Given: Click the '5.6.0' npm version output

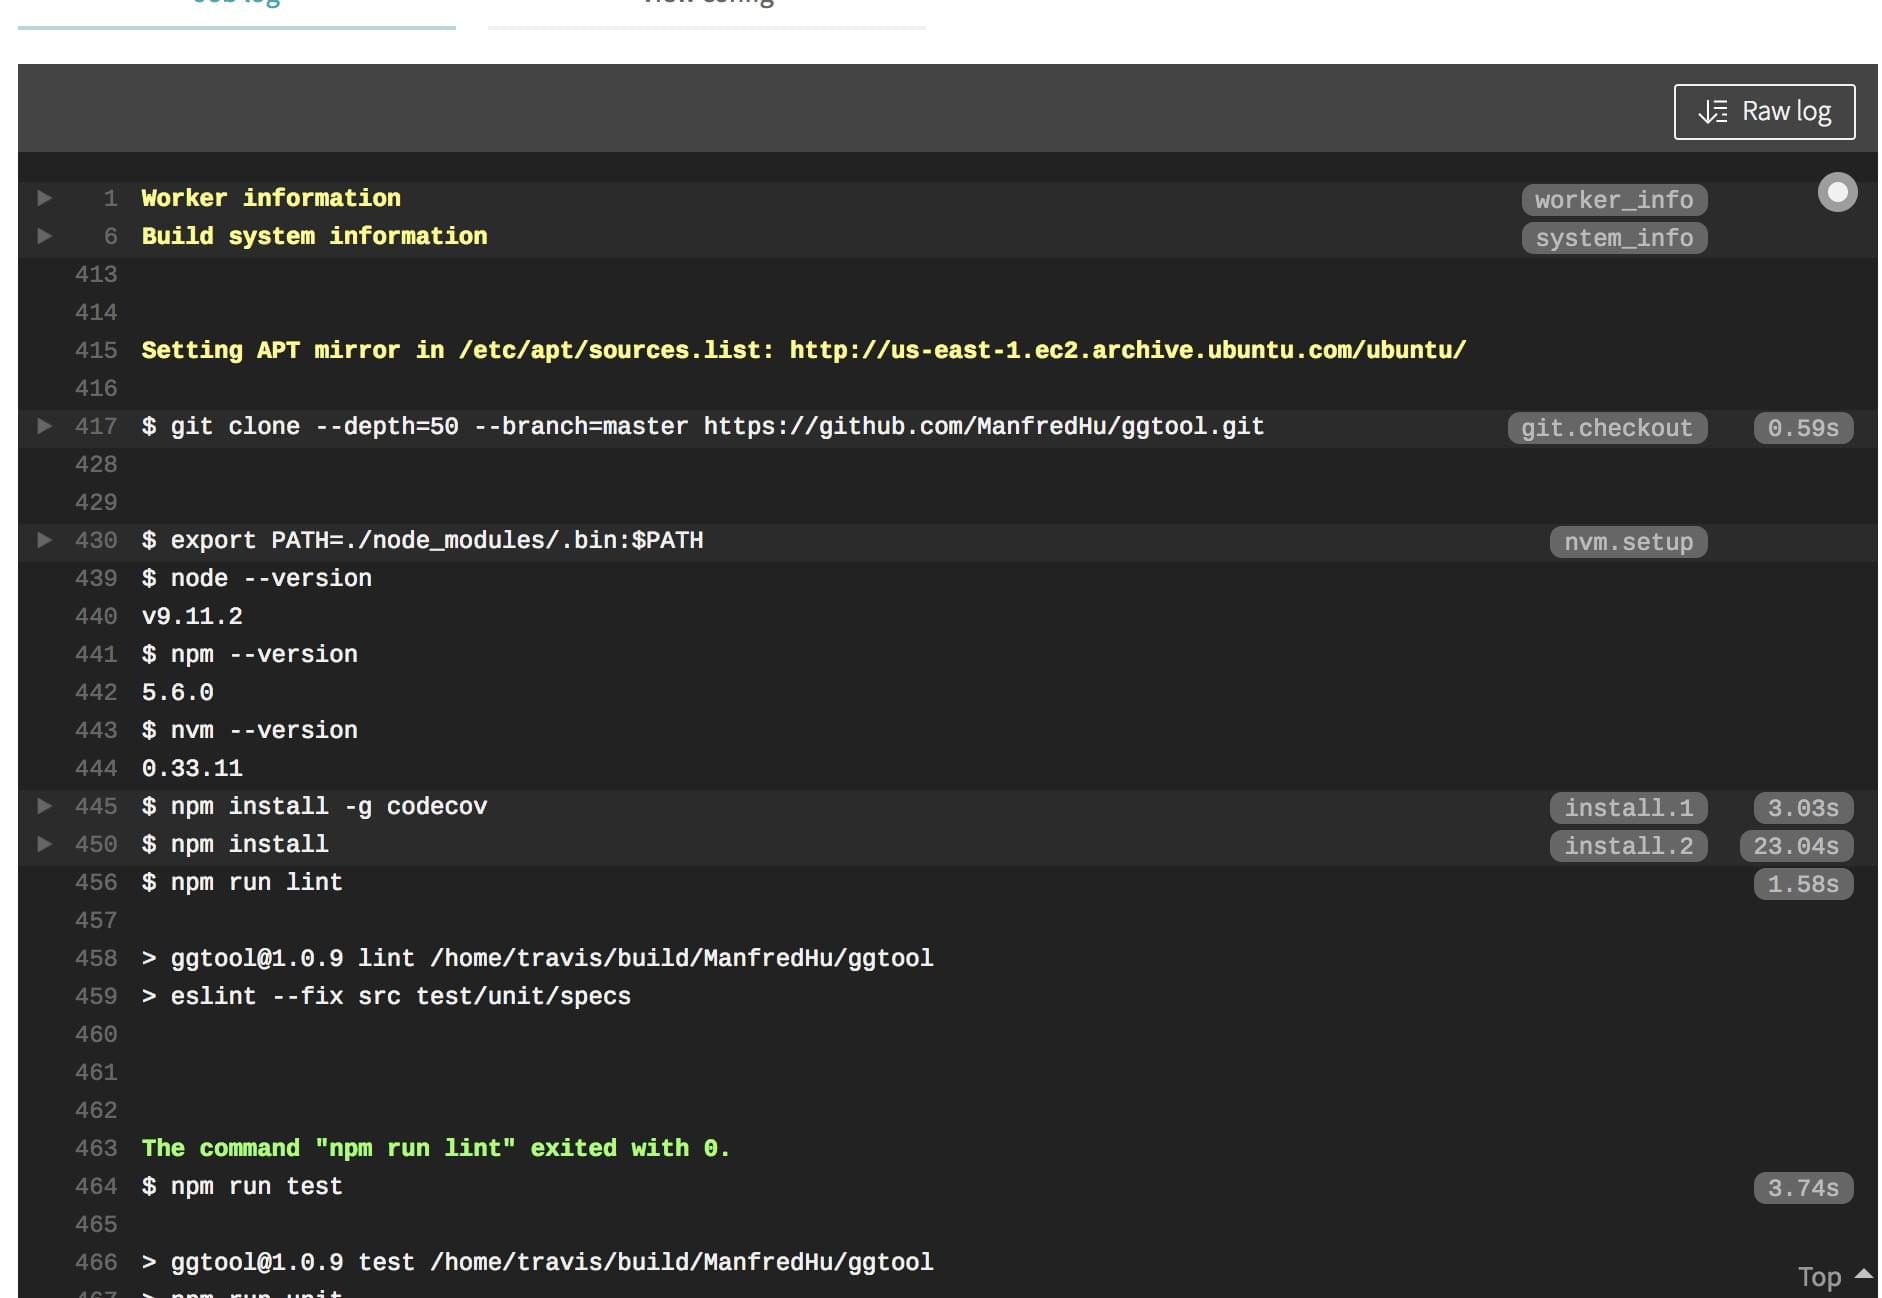Looking at the screenshot, I should (178, 692).
